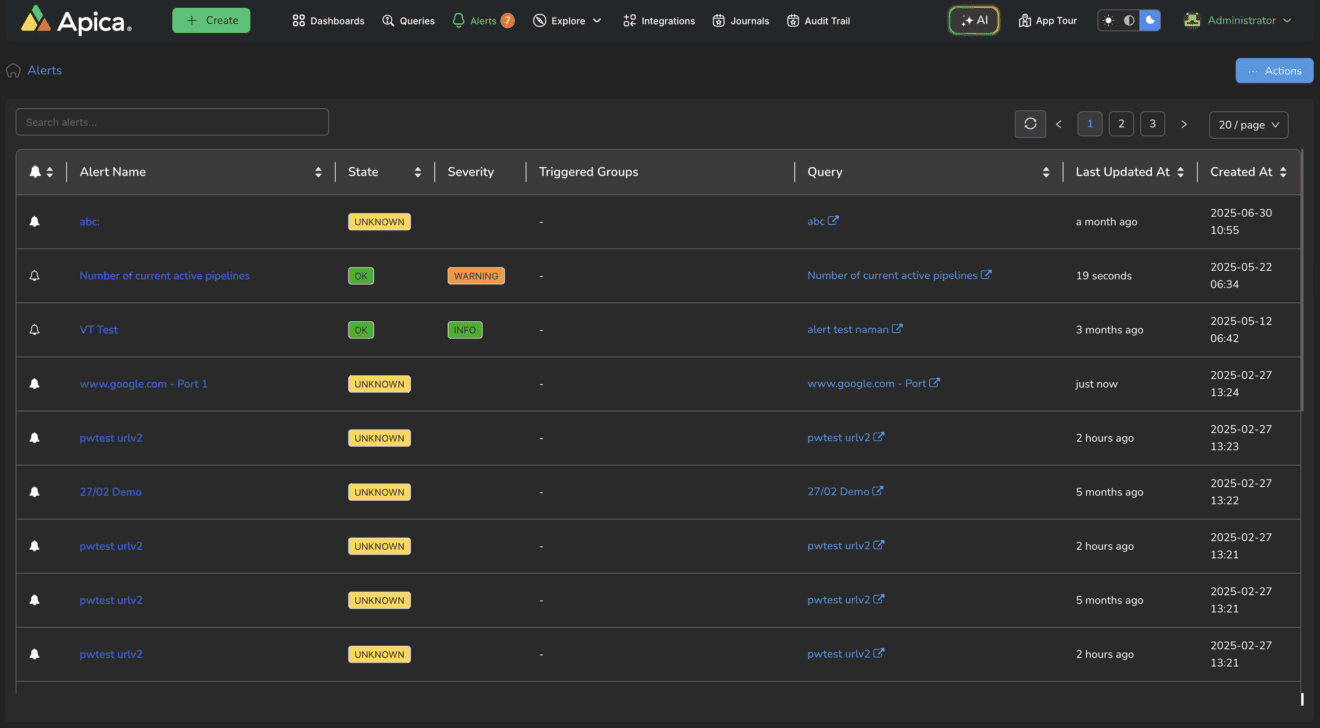Viewport: 1320px width, 728px height.
Task: Open the Number of current active pipelines alert
Action: [x=165, y=276]
